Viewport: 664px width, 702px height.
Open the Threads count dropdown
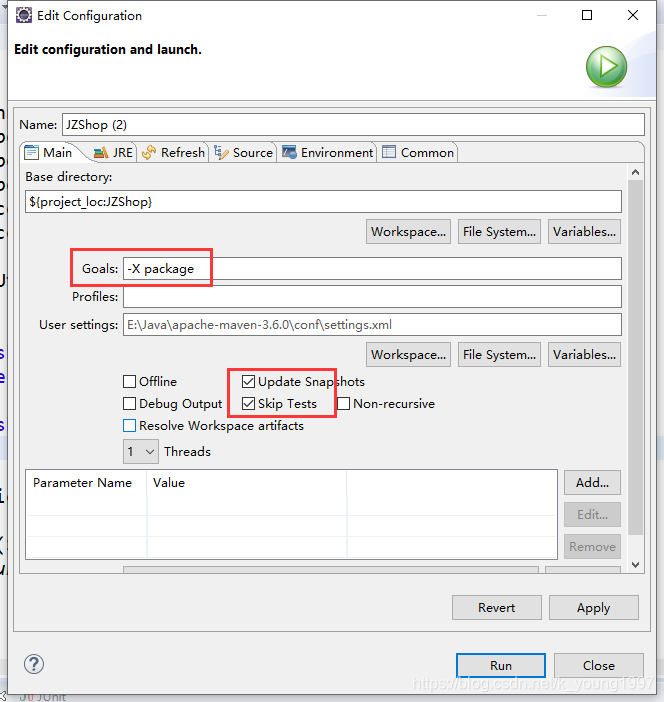(141, 451)
